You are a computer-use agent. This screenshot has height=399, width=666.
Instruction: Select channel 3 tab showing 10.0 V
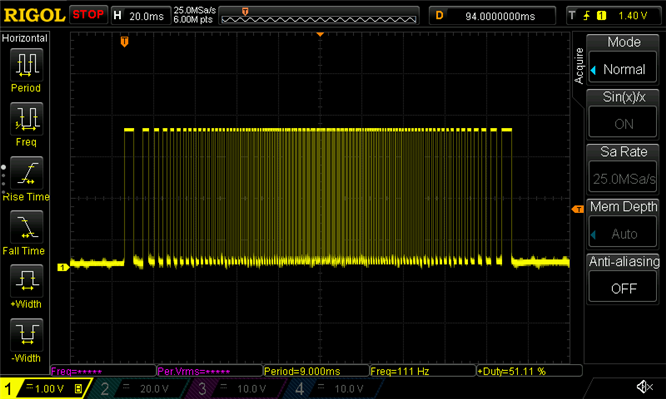(238, 388)
